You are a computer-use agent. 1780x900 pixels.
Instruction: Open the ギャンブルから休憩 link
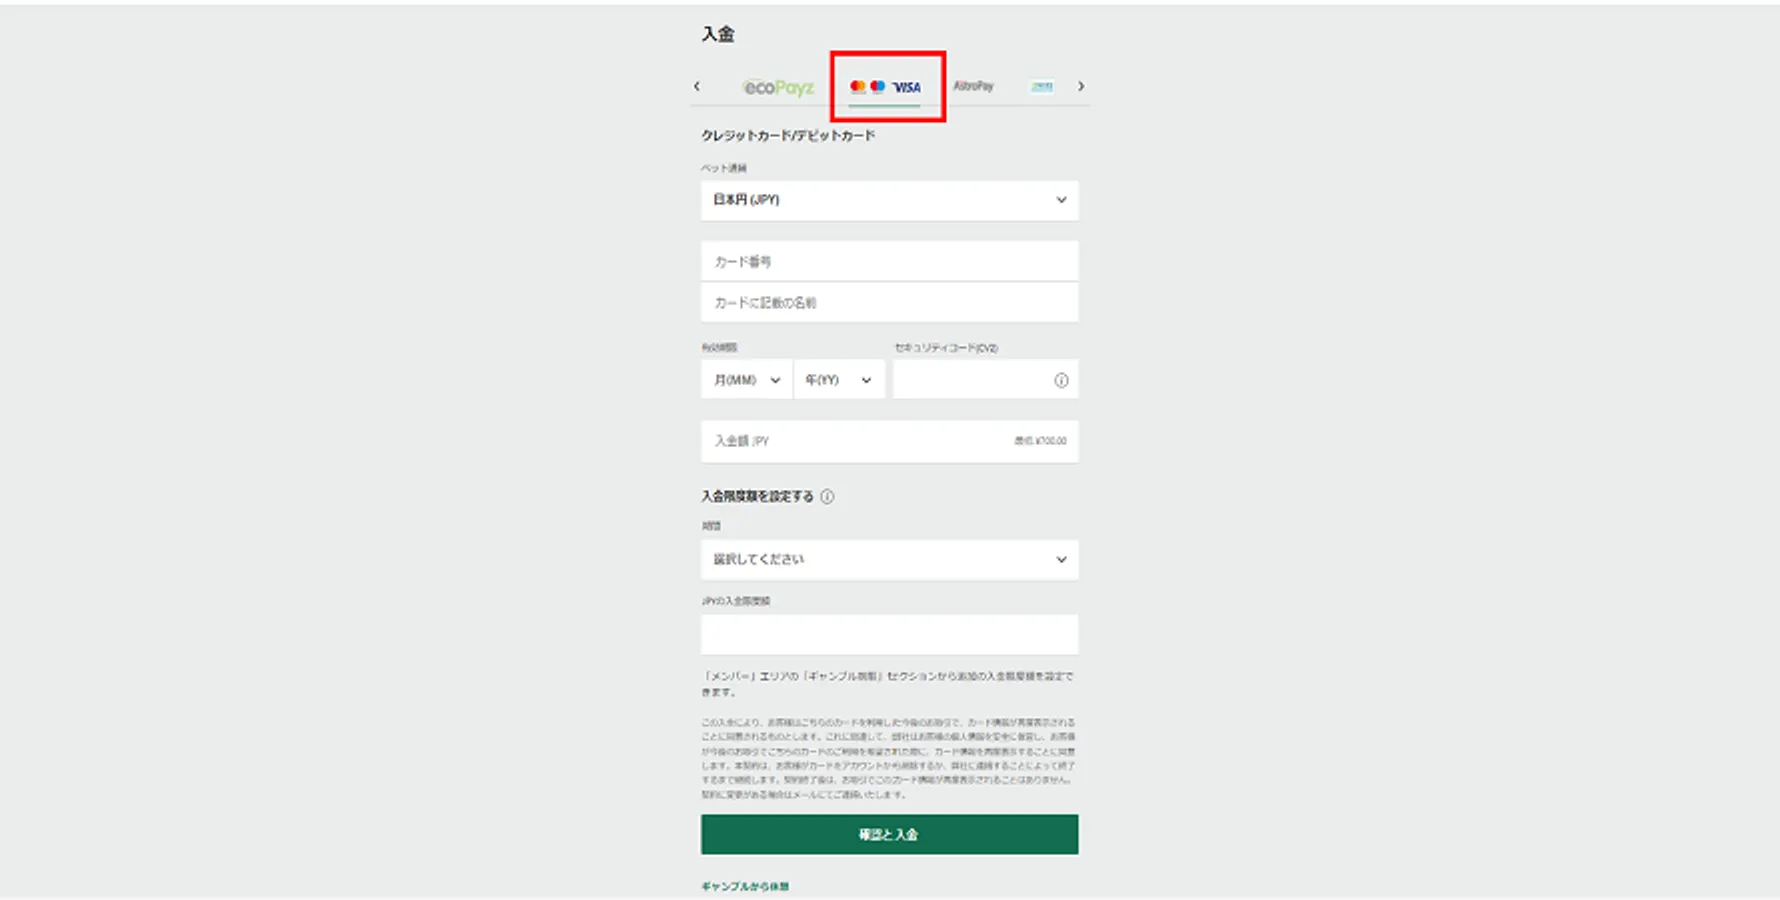click(745, 886)
